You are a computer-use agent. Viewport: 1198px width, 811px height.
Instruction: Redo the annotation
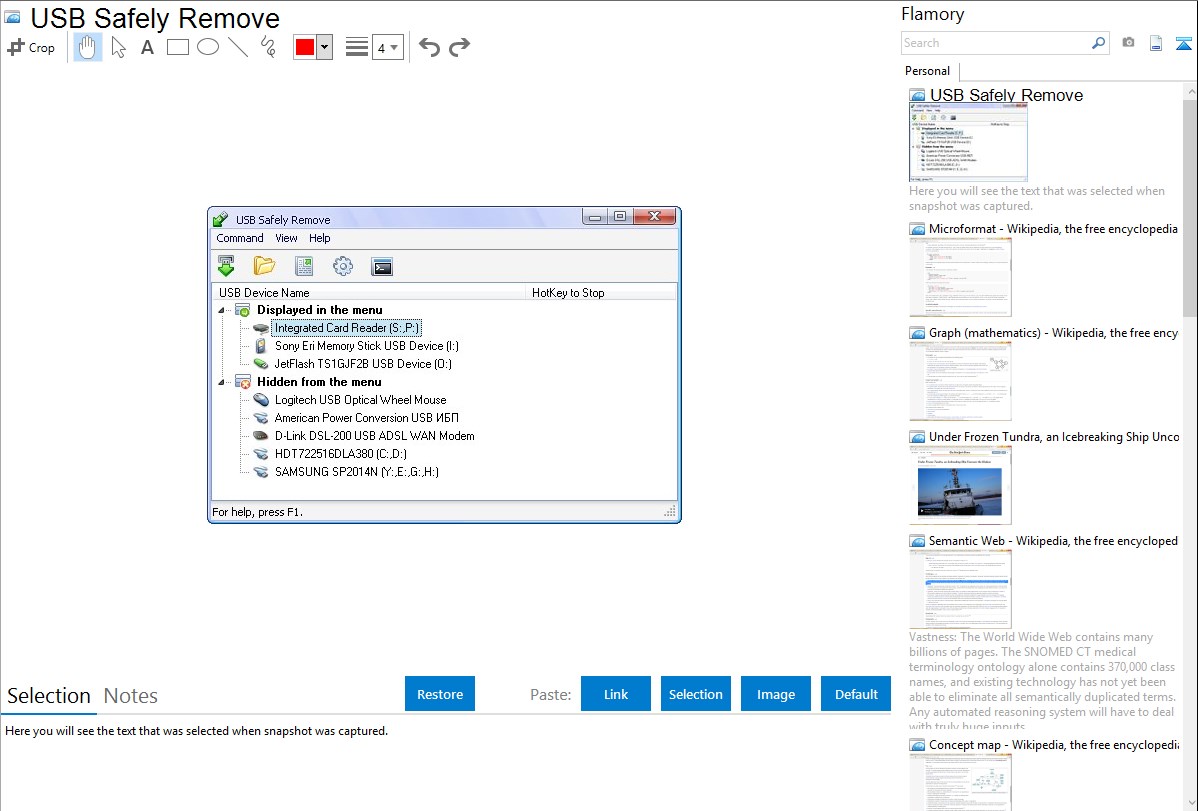click(459, 47)
